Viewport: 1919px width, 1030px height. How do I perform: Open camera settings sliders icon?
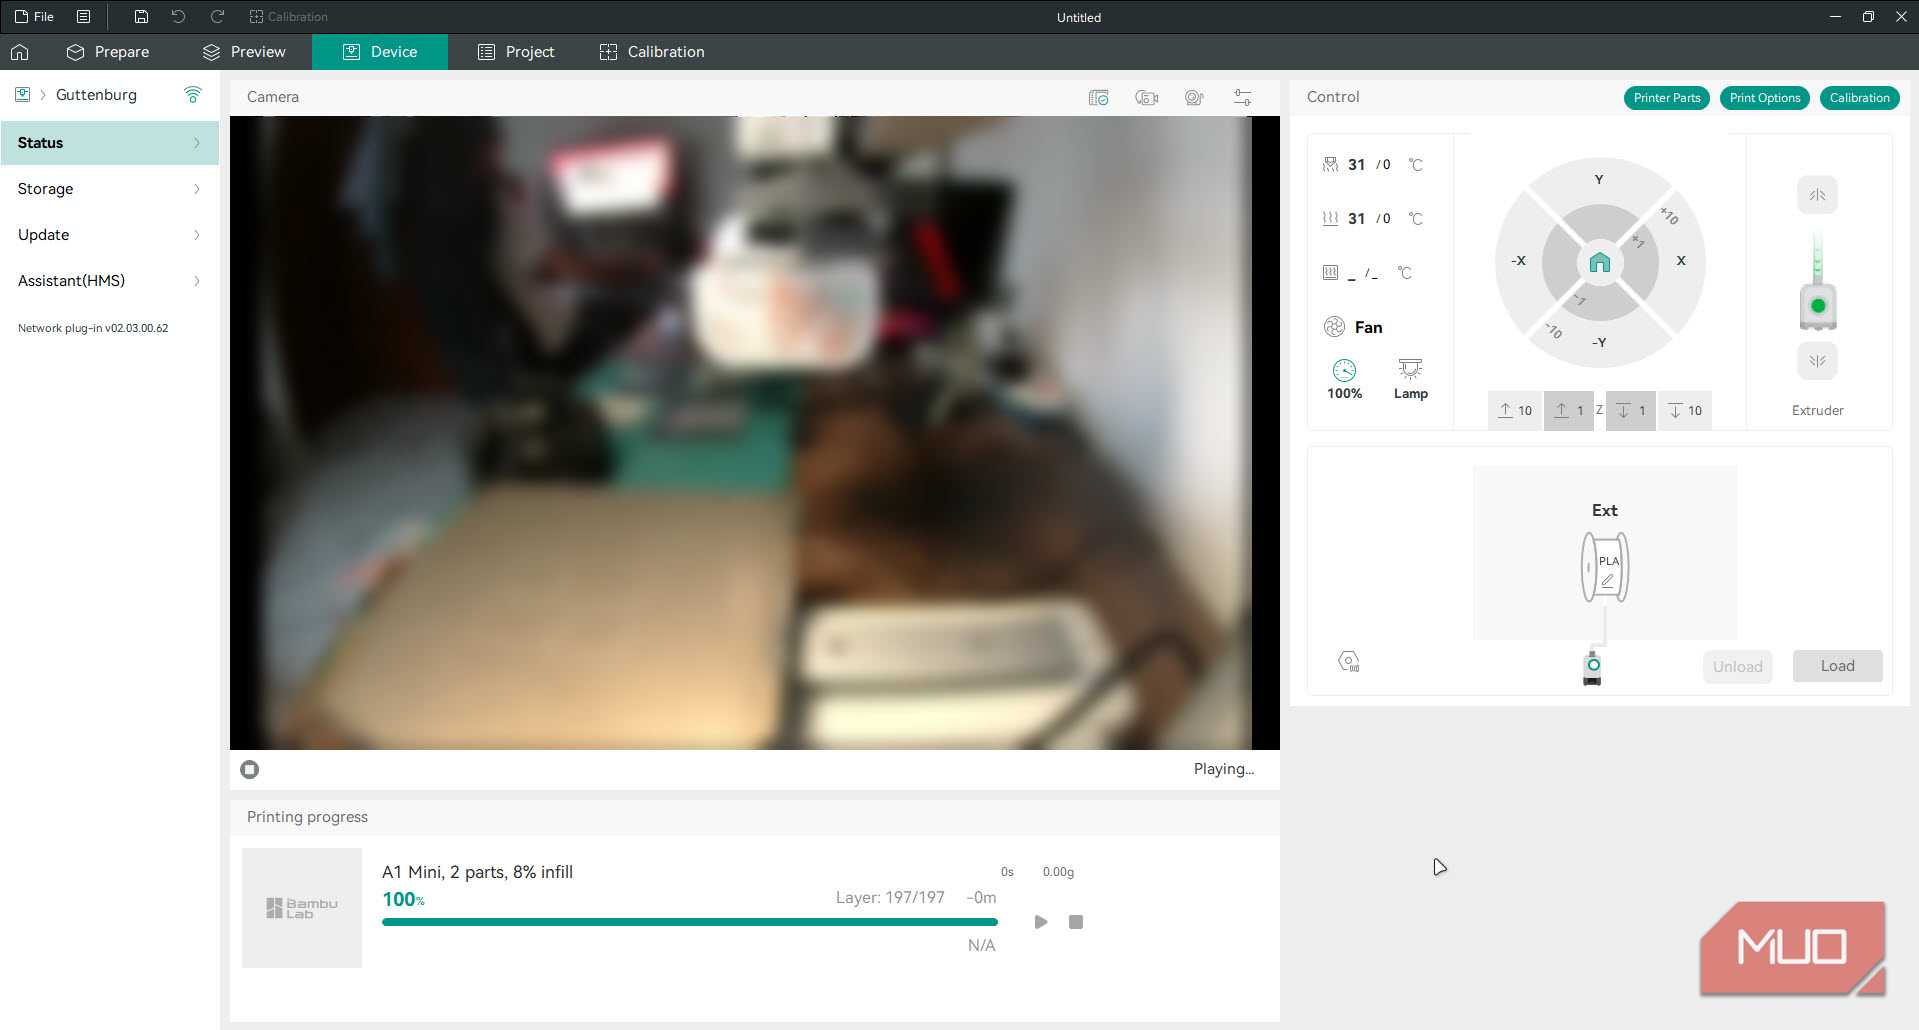[1242, 97]
